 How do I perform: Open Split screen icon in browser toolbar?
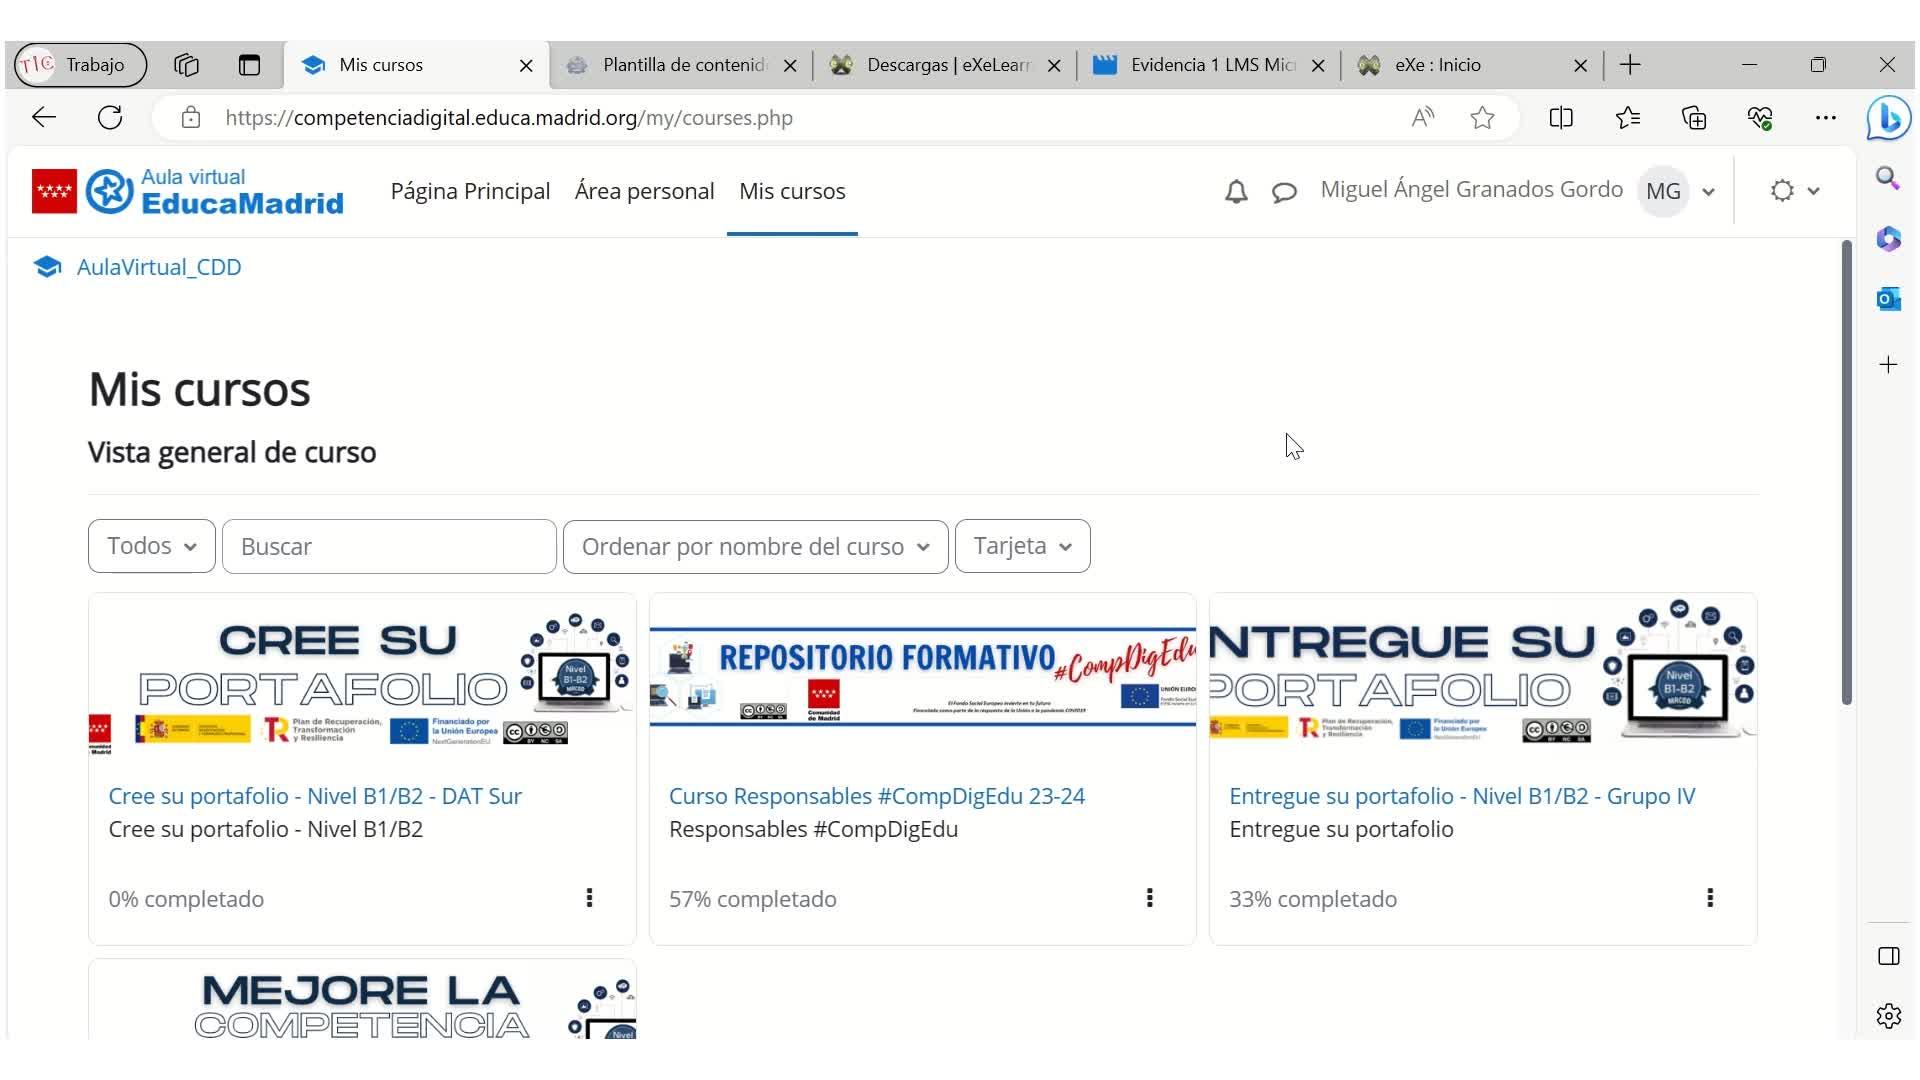coord(1560,118)
